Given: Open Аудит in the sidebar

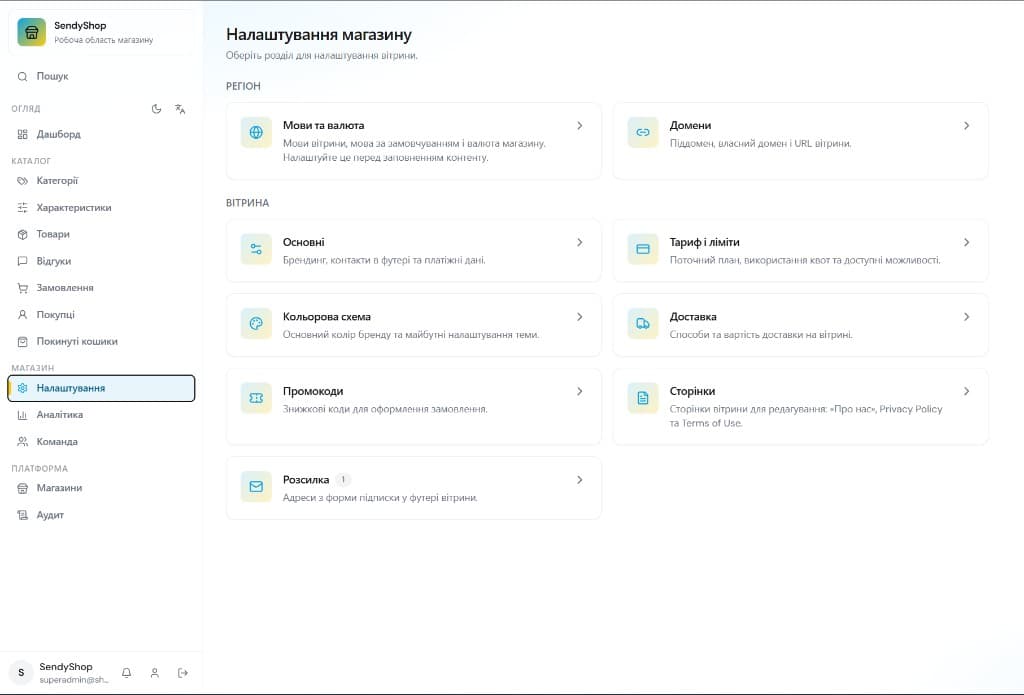Looking at the screenshot, I should point(101,515).
